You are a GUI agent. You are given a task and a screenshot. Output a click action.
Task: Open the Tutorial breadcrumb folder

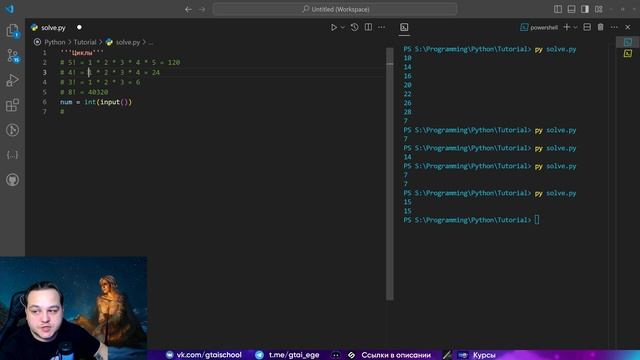85,42
